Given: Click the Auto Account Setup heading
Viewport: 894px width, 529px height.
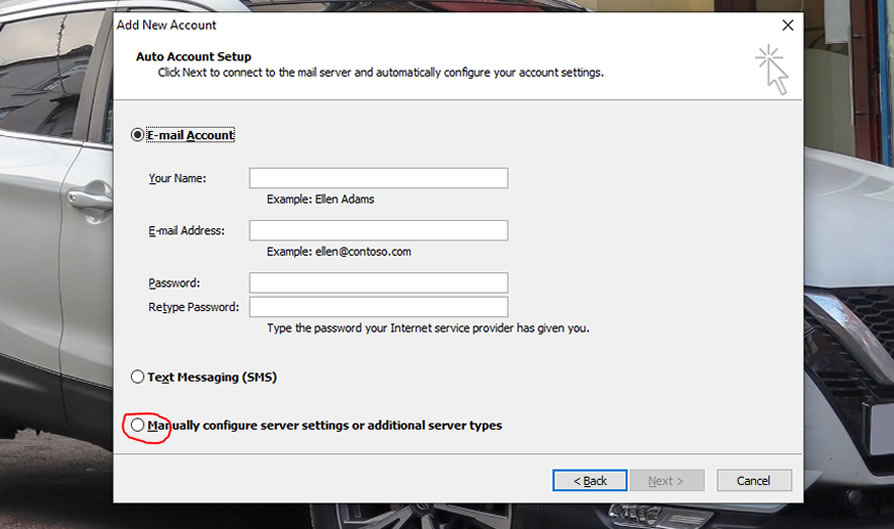Looking at the screenshot, I should (x=193, y=56).
